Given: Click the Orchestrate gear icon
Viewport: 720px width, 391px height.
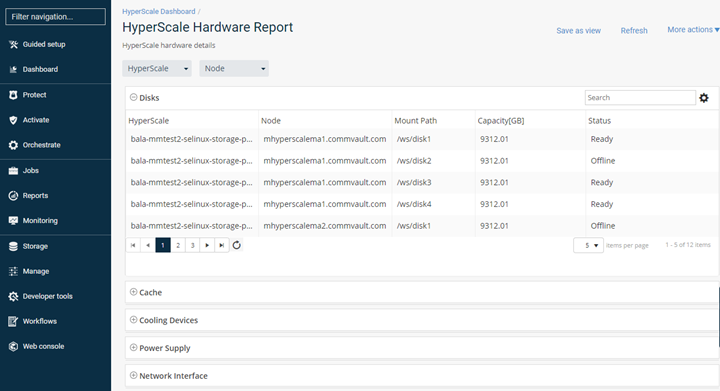Looking at the screenshot, I should pos(13,145).
